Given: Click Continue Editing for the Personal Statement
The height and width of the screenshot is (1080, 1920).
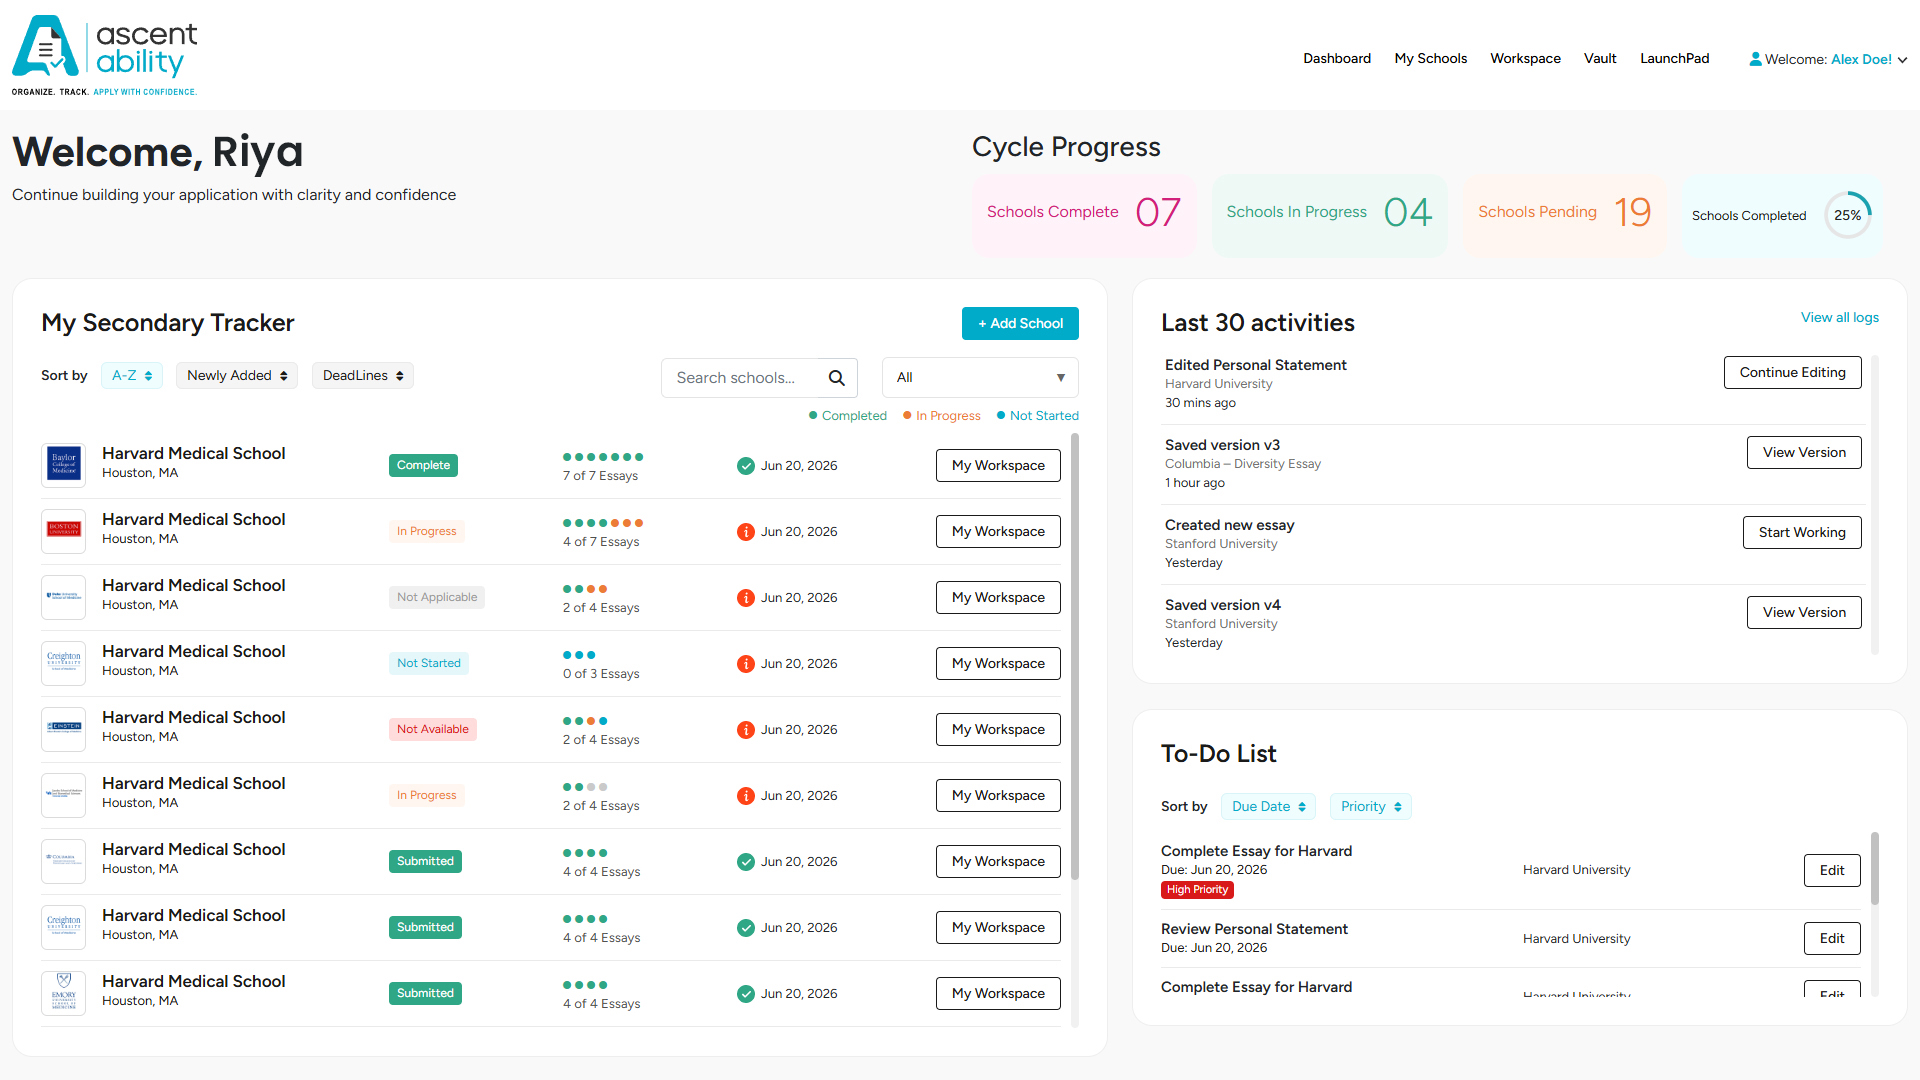Looking at the screenshot, I should pyautogui.click(x=1792, y=372).
